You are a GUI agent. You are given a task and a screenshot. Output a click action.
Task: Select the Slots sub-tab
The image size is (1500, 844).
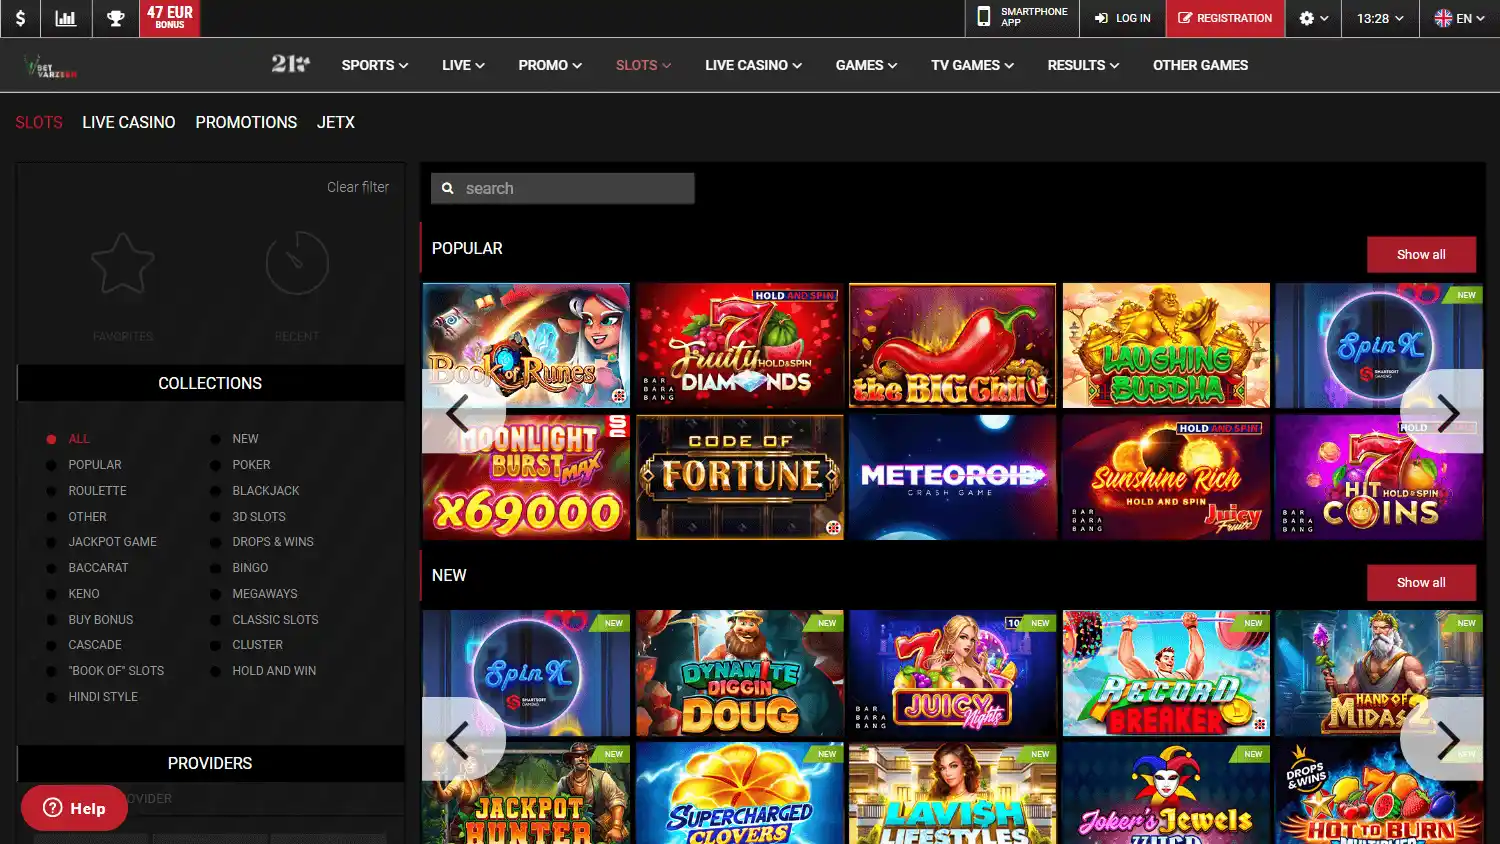(39, 122)
